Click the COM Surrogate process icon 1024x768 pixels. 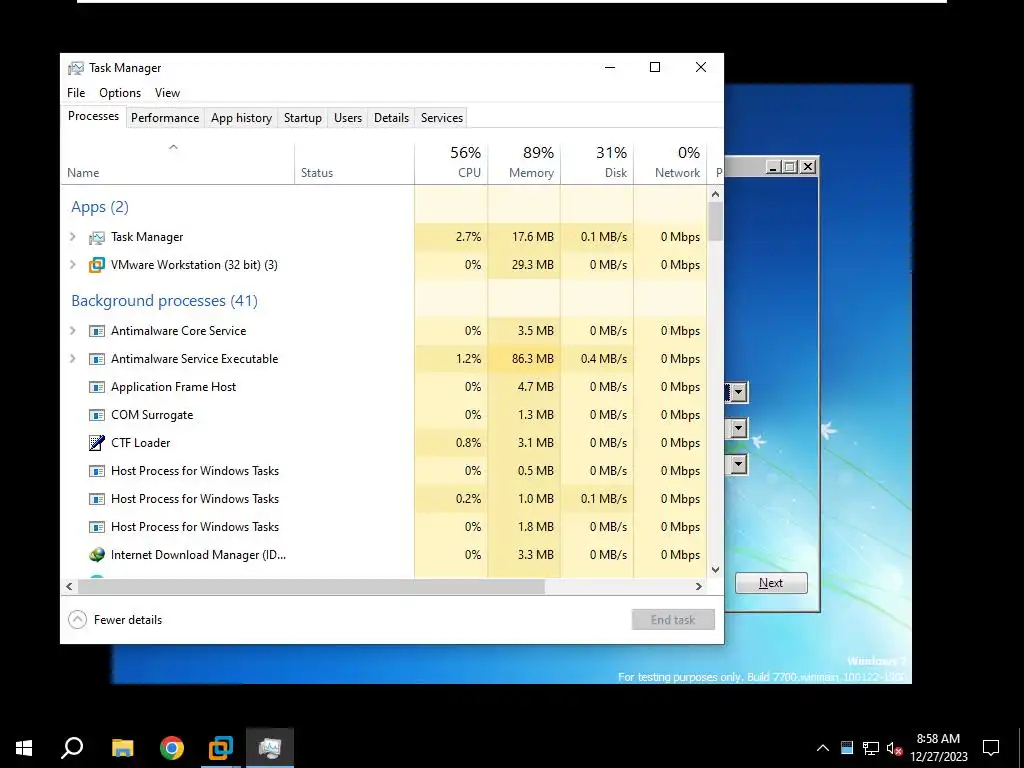(97, 415)
